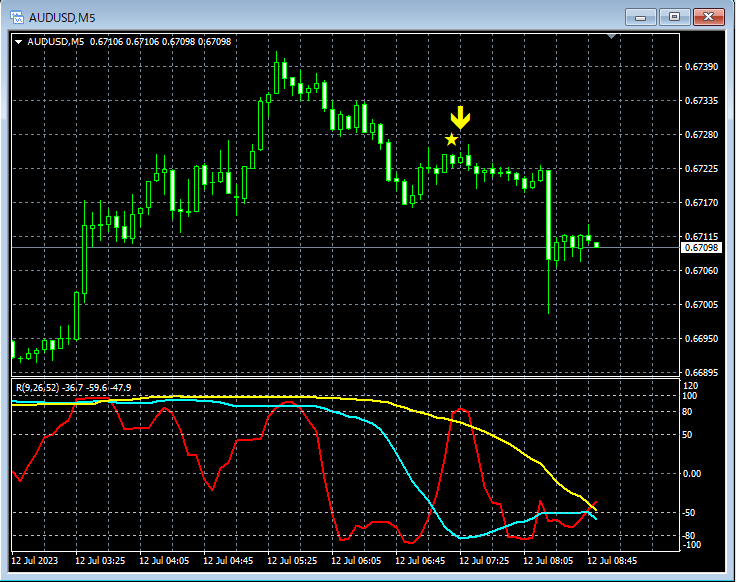Click the chart shift marker triangle at top
This screenshot has height=582, width=737.
tap(612, 36)
